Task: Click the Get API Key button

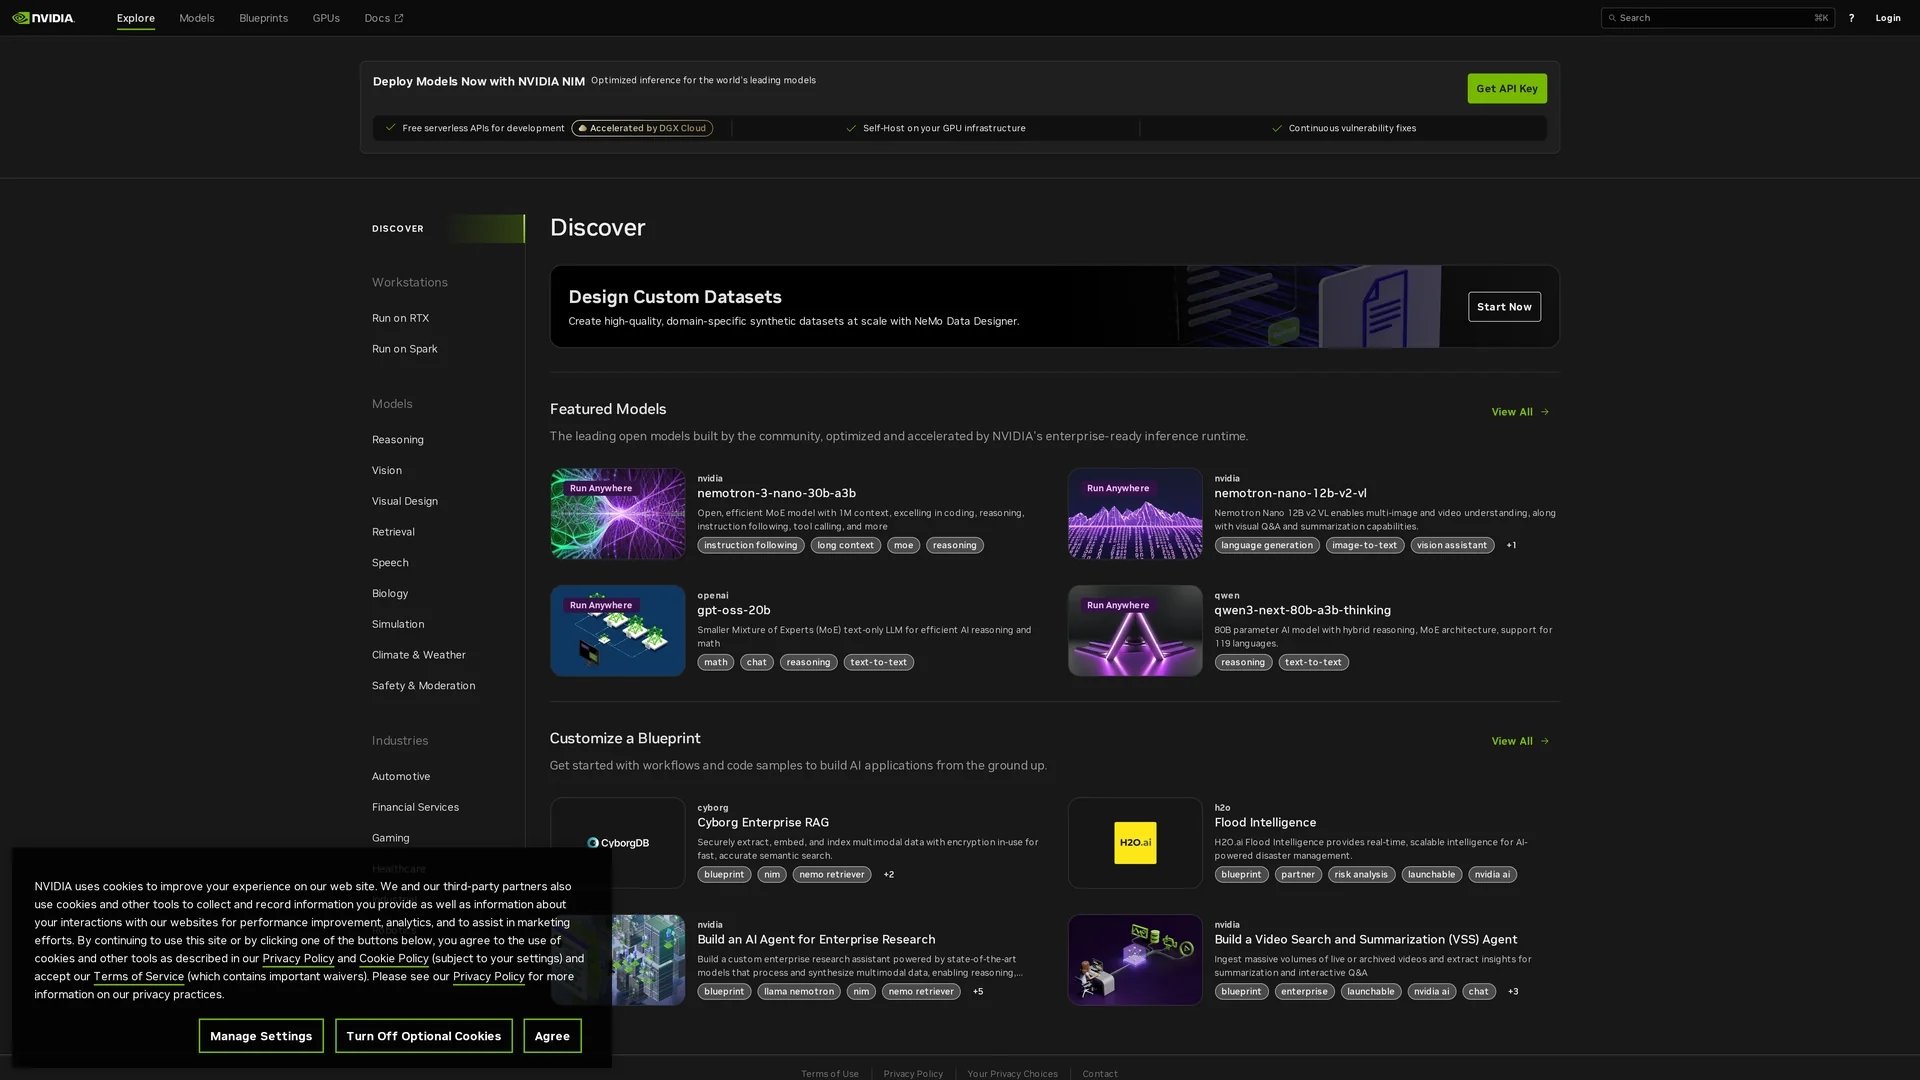Action: 1507,88
